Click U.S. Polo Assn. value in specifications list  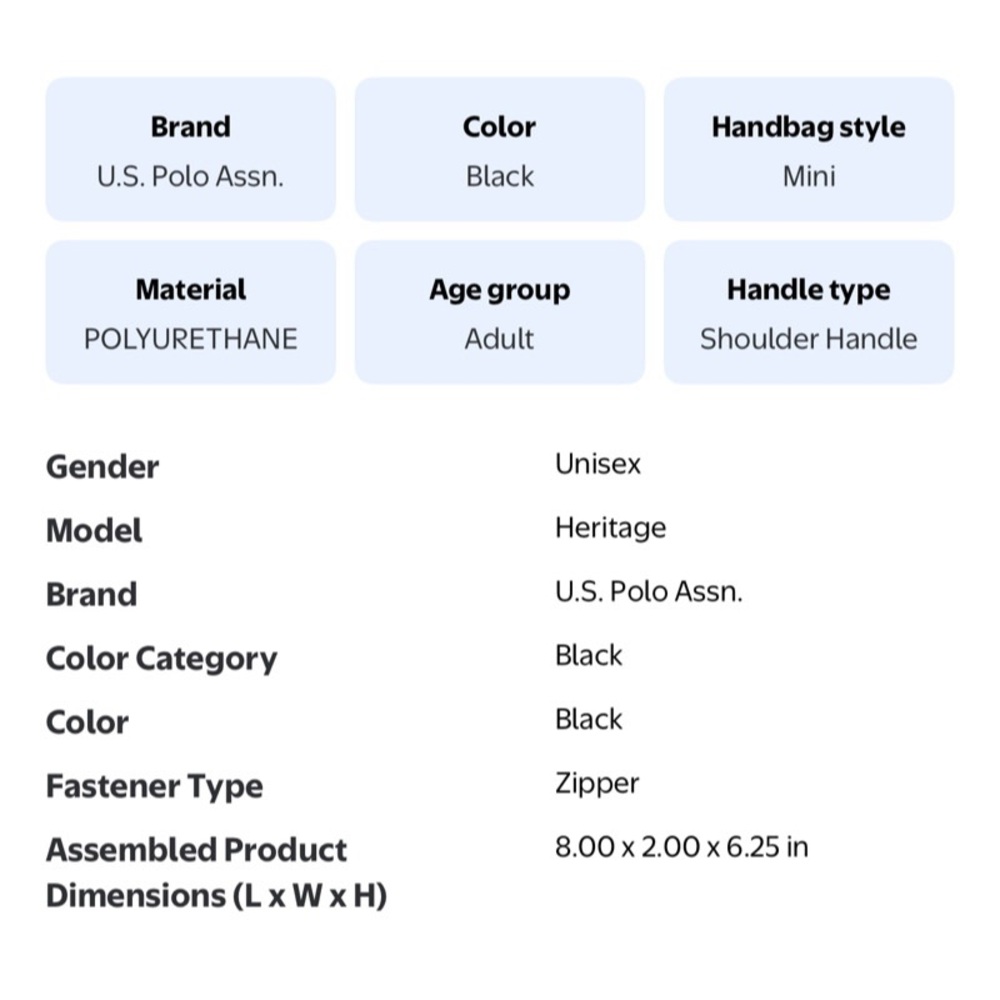pyautogui.click(x=648, y=592)
